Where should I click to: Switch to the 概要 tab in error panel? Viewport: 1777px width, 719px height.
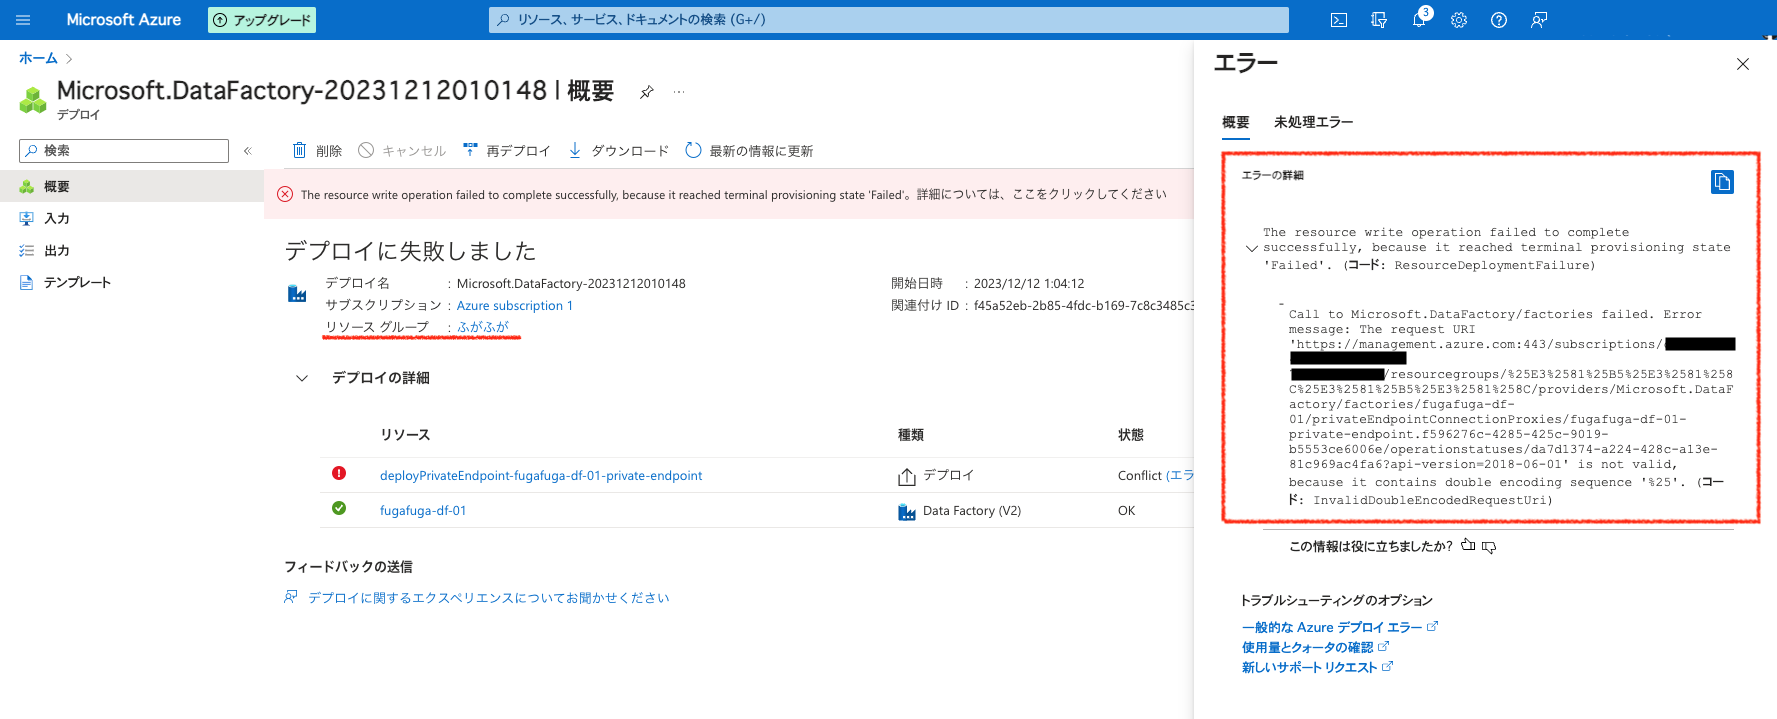tap(1236, 123)
